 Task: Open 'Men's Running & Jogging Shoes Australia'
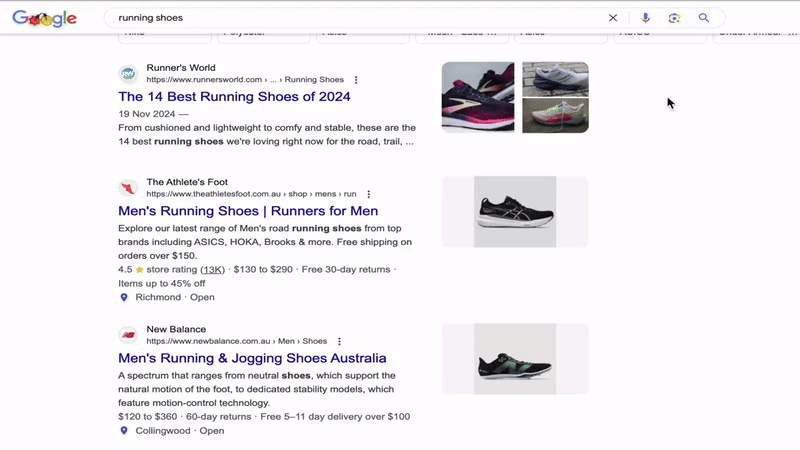click(252, 358)
